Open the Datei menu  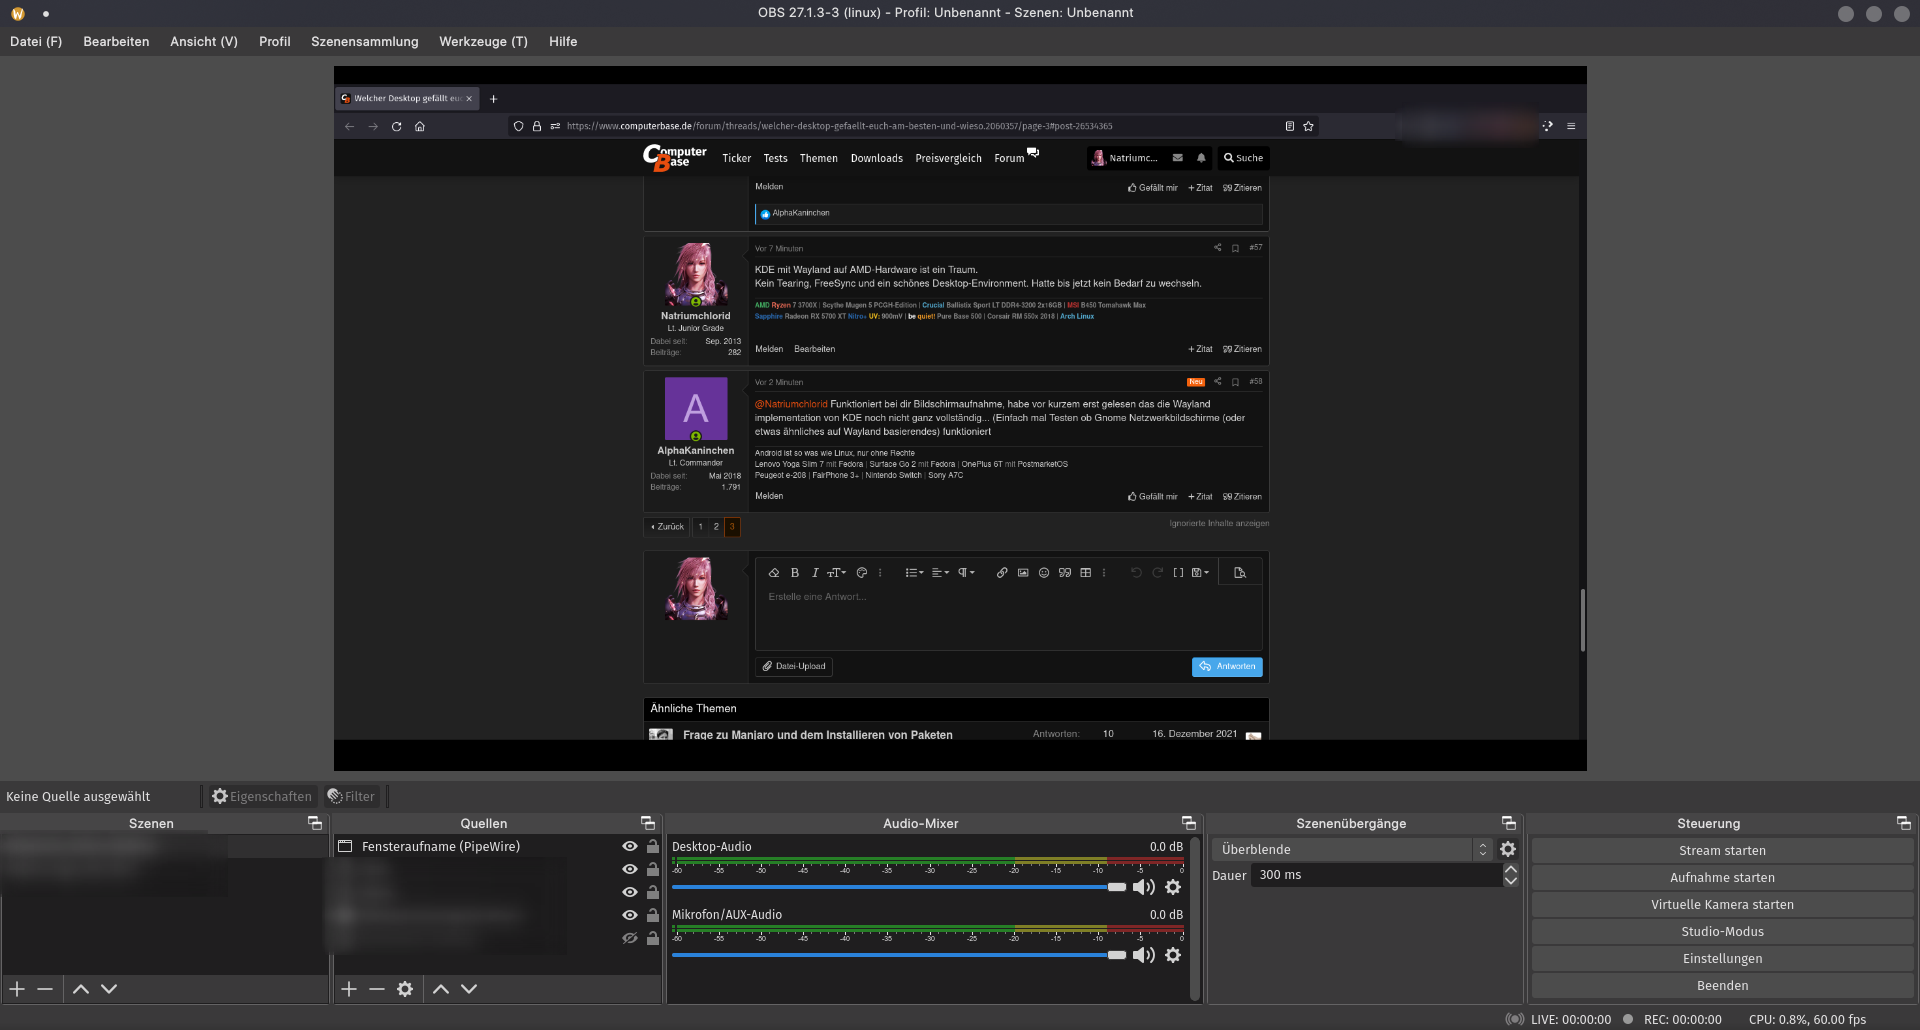pyautogui.click(x=36, y=42)
